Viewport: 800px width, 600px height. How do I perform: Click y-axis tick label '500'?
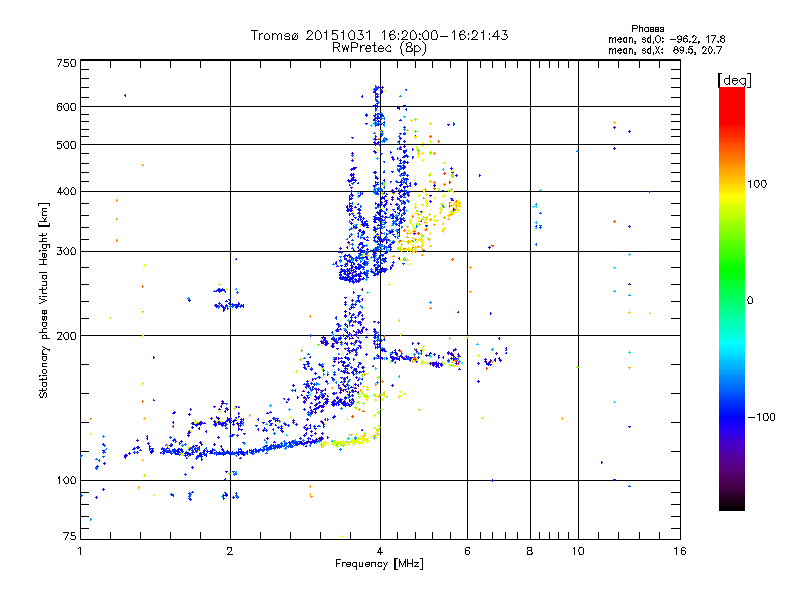(x=66, y=145)
